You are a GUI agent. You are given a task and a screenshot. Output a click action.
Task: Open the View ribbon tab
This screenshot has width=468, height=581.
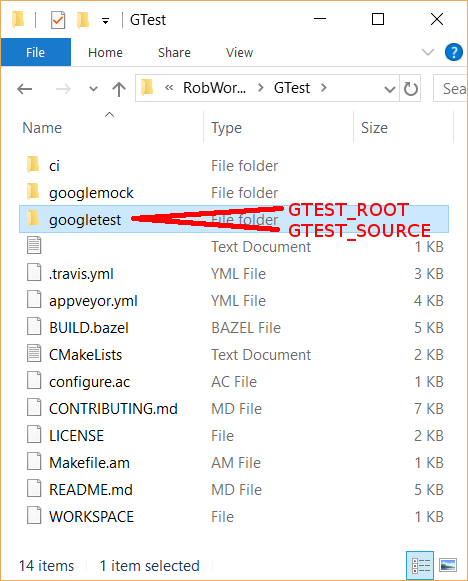click(239, 53)
